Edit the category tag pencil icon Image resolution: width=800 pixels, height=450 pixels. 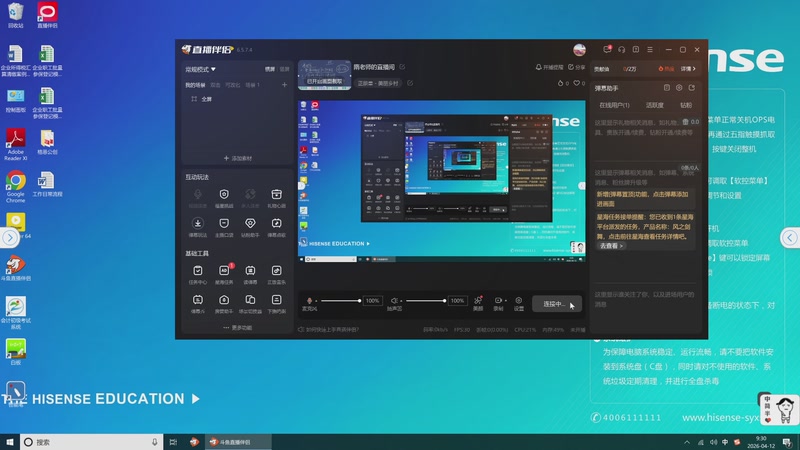point(410,83)
